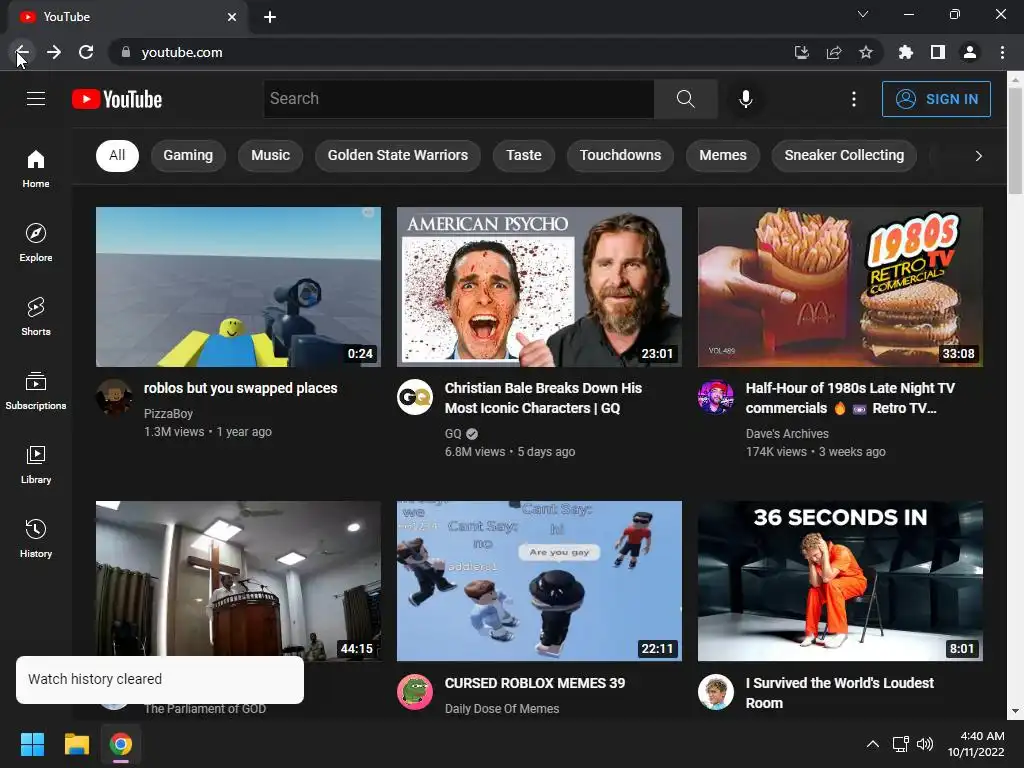Open the Roblox sniper thumbnail
1024x768 pixels.
click(x=238, y=287)
